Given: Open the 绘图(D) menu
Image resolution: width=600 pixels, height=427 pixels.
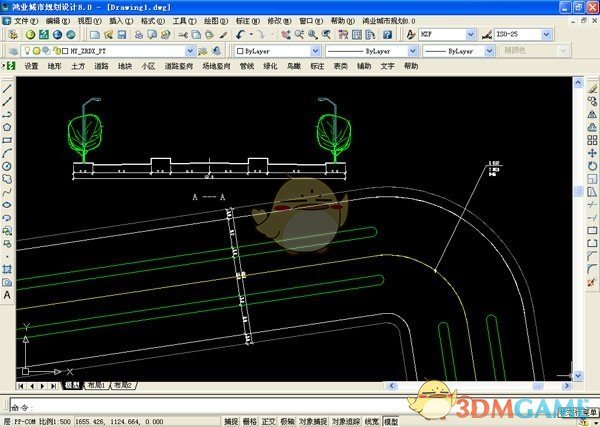Looking at the screenshot, I should click(x=216, y=21).
